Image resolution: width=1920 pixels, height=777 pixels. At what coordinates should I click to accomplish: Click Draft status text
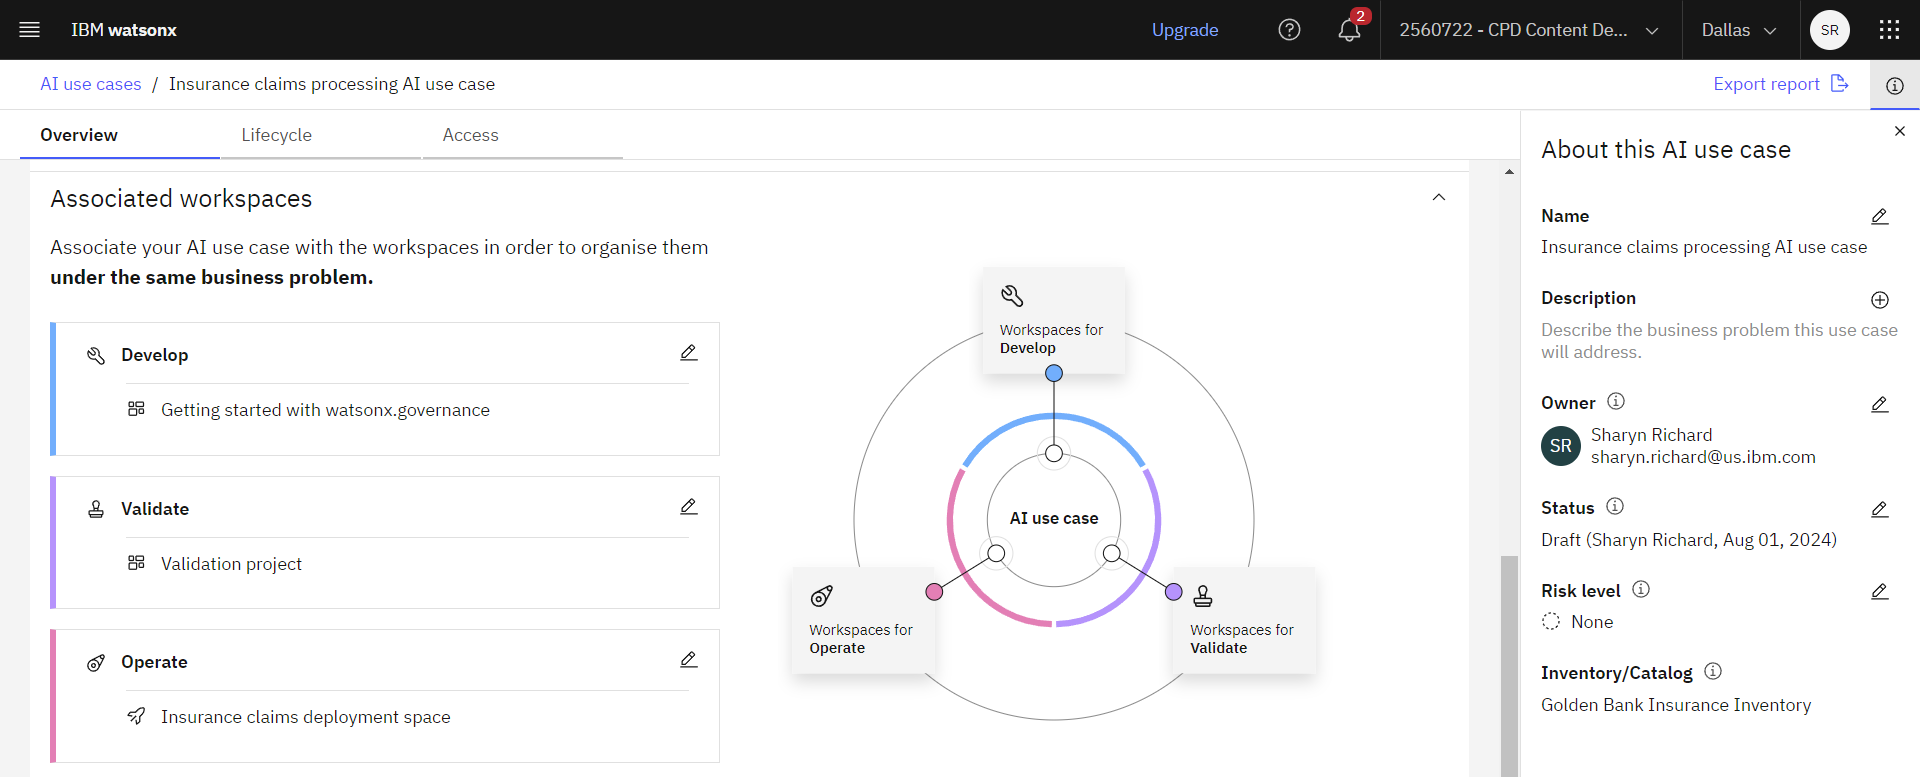[1689, 540]
